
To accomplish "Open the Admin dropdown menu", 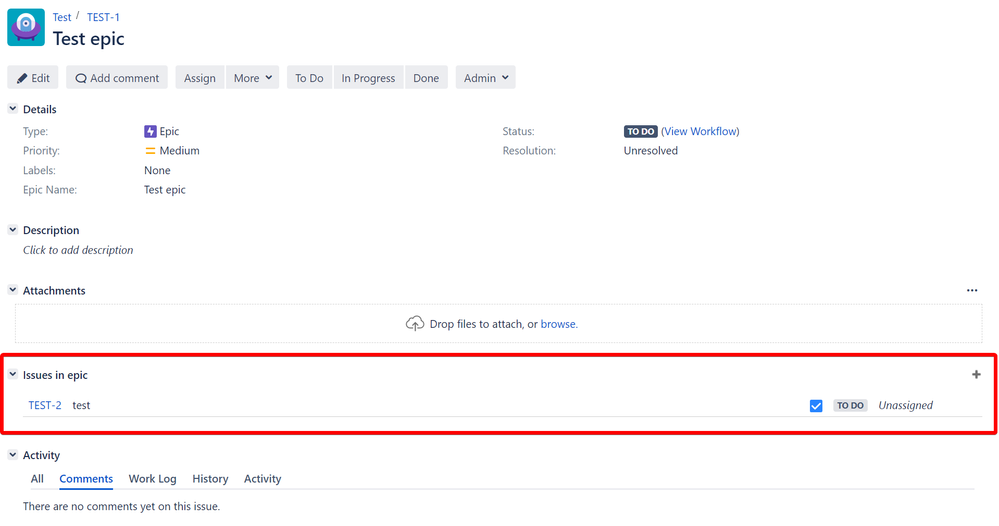I will tap(485, 78).
